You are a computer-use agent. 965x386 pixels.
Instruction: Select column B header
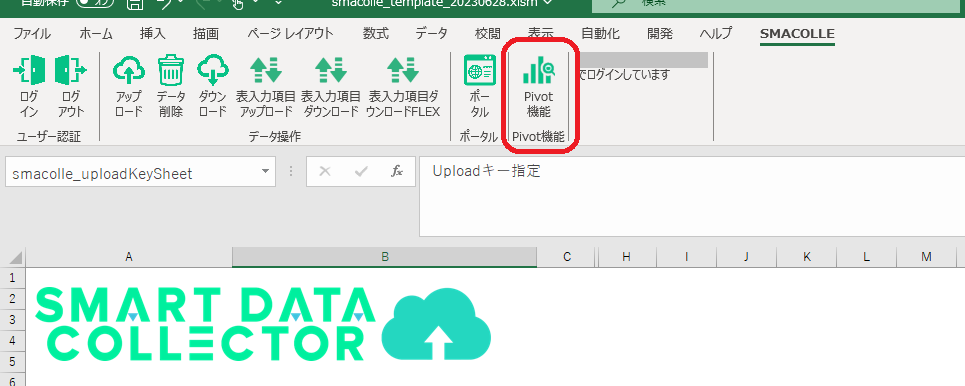click(385, 257)
